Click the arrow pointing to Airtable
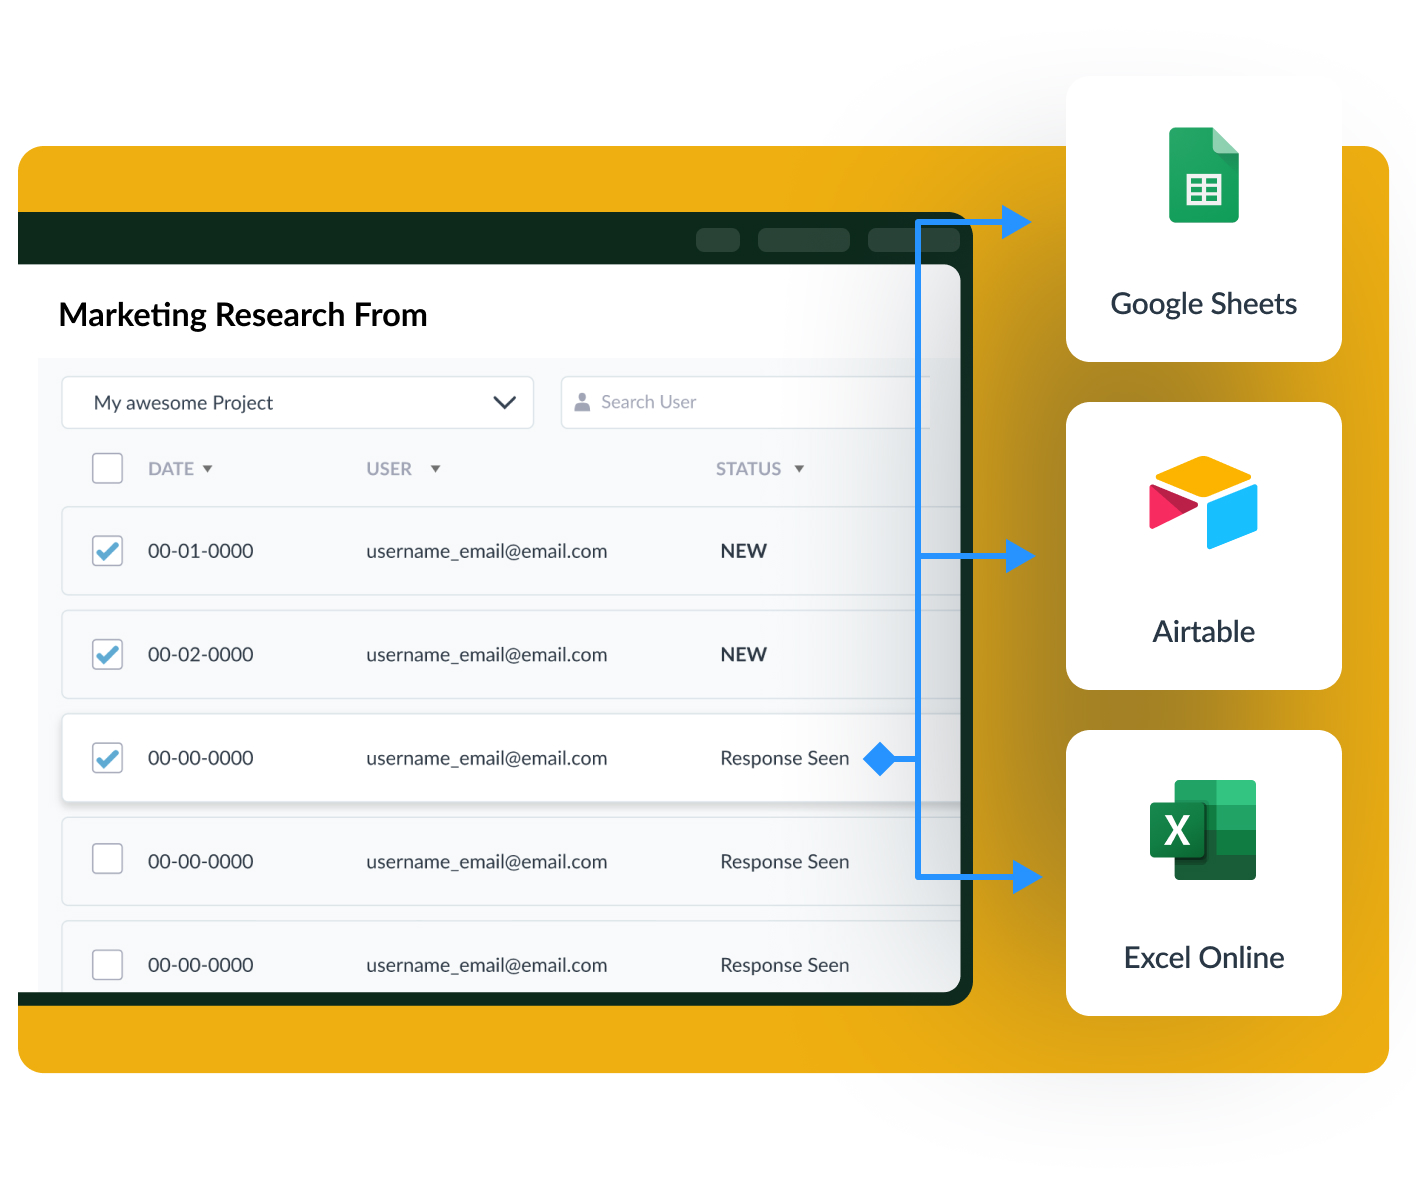1416x1200 pixels. pos(1018,555)
